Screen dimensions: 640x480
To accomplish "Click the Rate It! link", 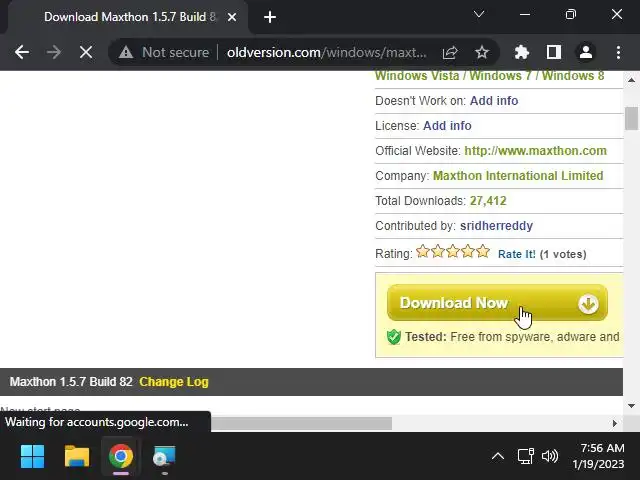I will pos(517,254).
